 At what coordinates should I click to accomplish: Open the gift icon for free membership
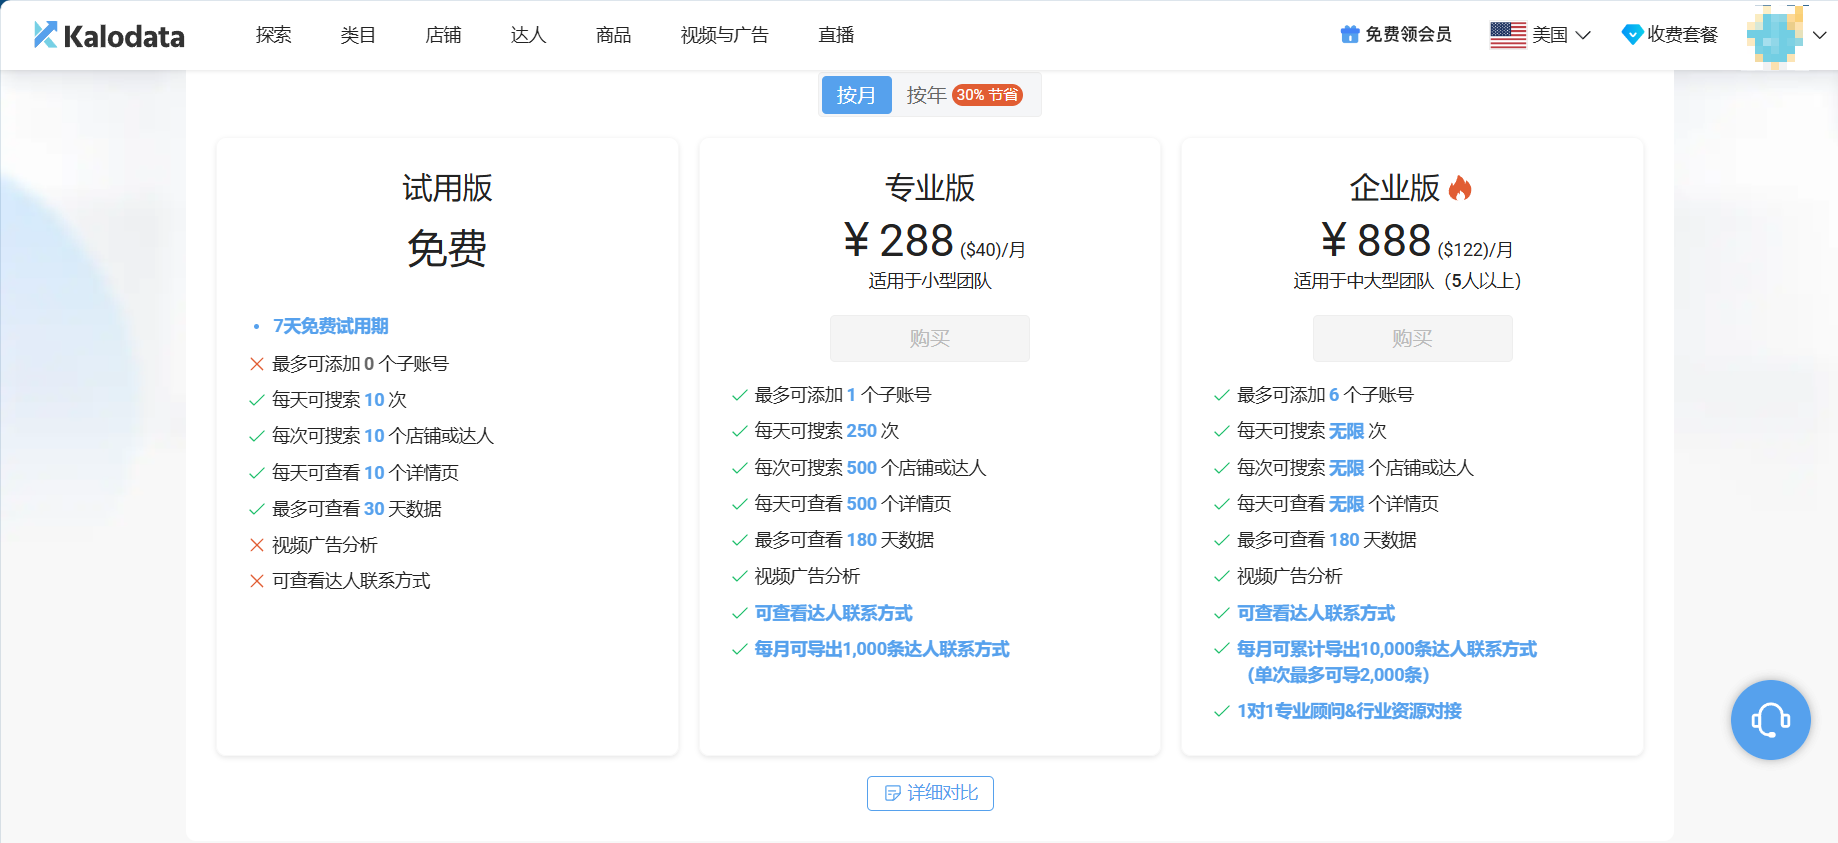point(1350,35)
